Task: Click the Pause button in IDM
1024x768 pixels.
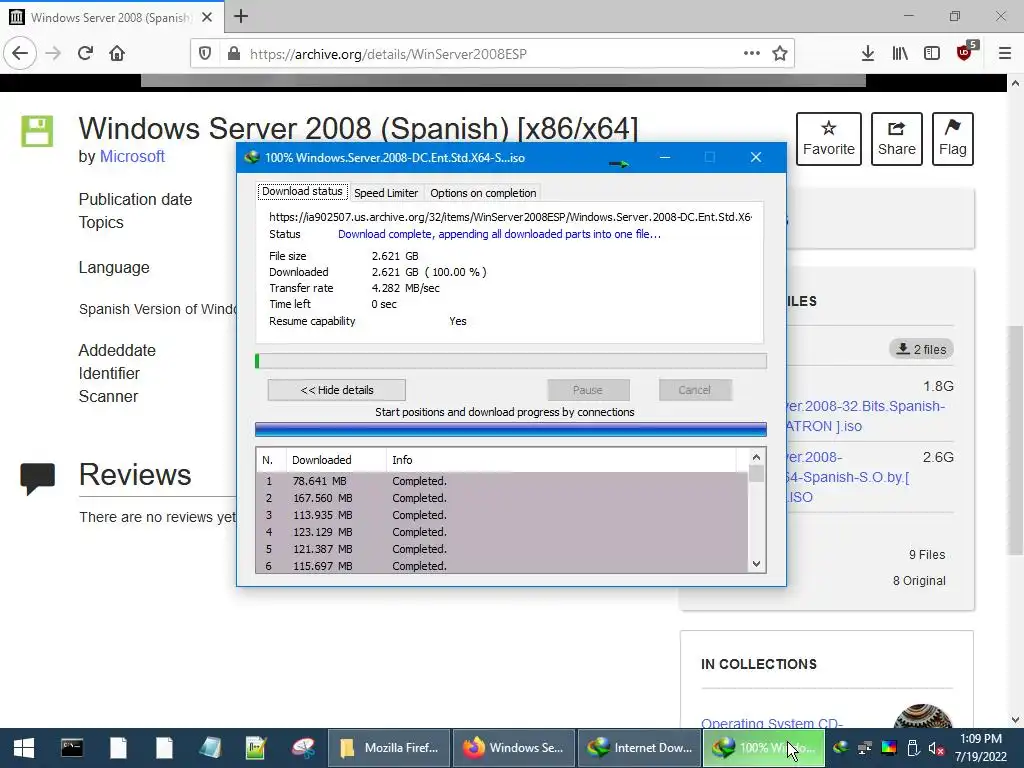Action: [x=588, y=390]
